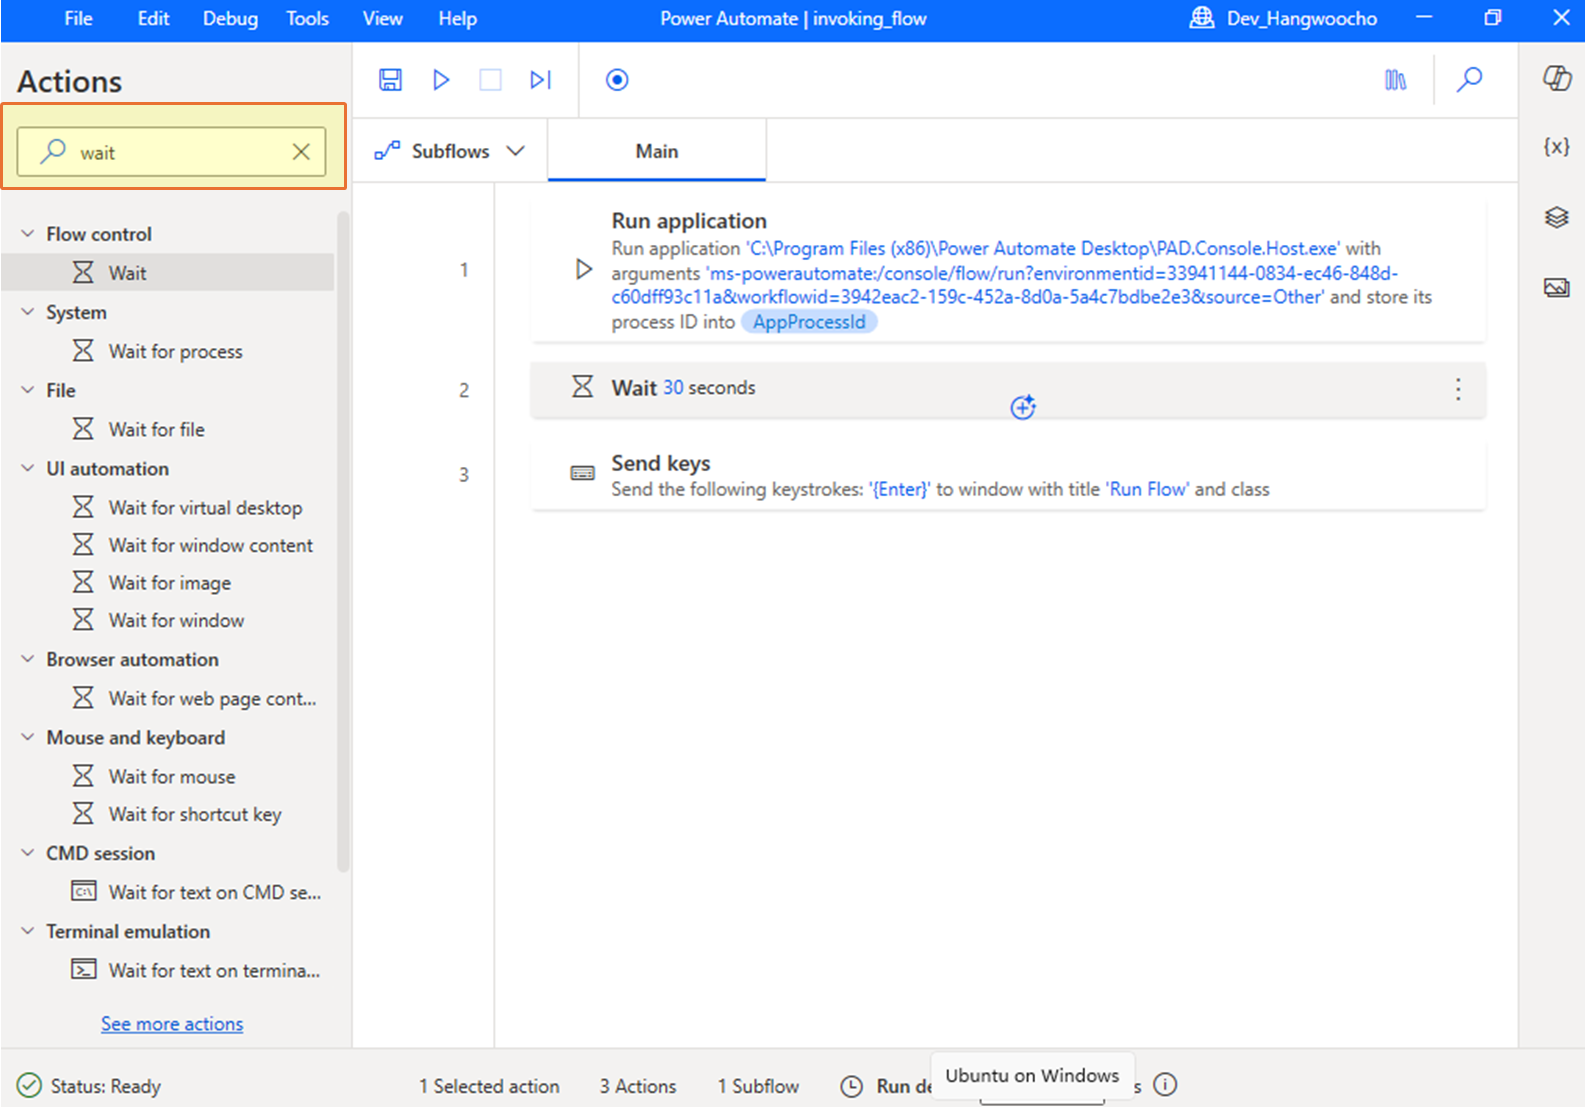Image resolution: width=1585 pixels, height=1107 pixels.
Task: Edit the 30 seconds value link
Action: (673, 387)
